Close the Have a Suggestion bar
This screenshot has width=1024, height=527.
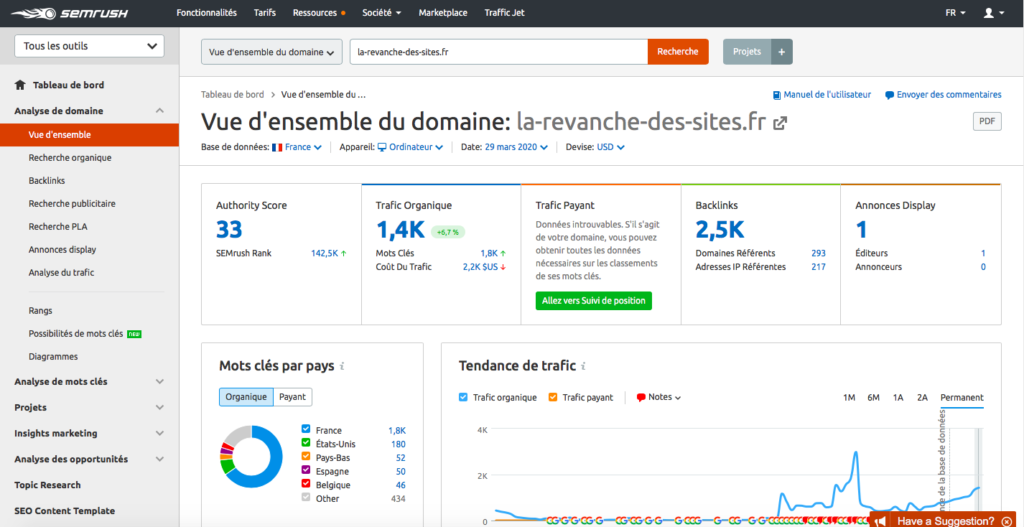pos(1006,521)
